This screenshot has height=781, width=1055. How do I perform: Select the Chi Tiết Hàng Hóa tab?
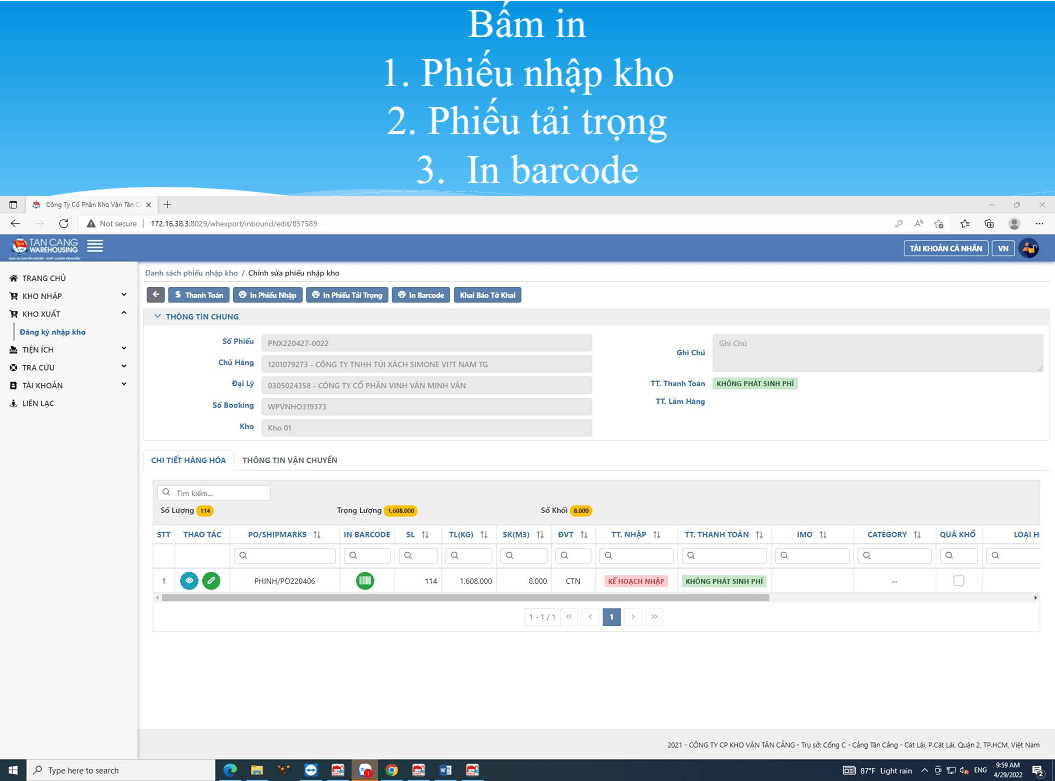point(188,460)
